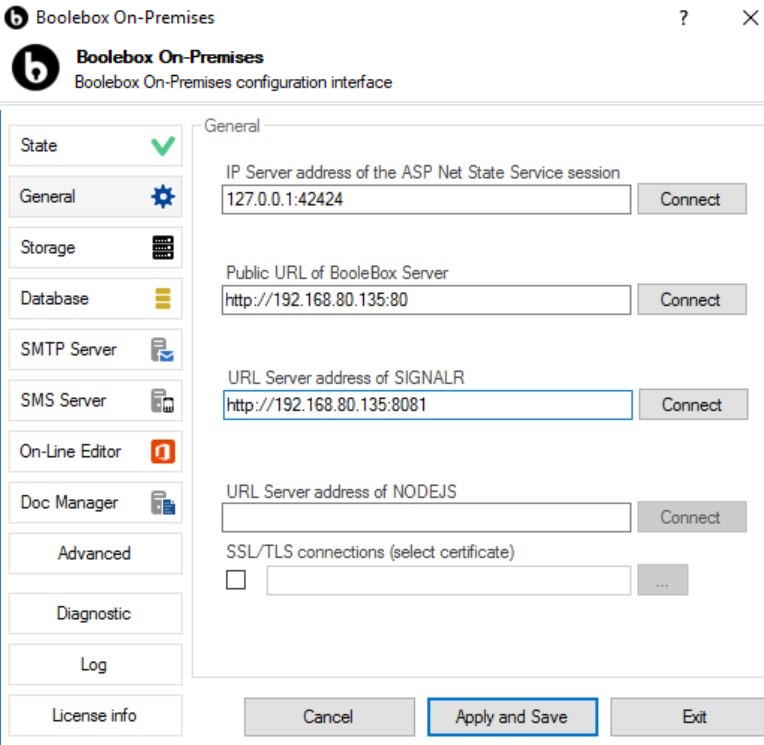Open the License info section
This screenshot has height=745, width=764.
[96, 715]
